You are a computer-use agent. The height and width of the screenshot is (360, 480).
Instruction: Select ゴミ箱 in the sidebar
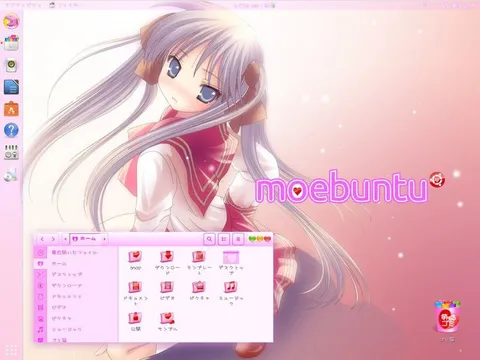coord(76,339)
